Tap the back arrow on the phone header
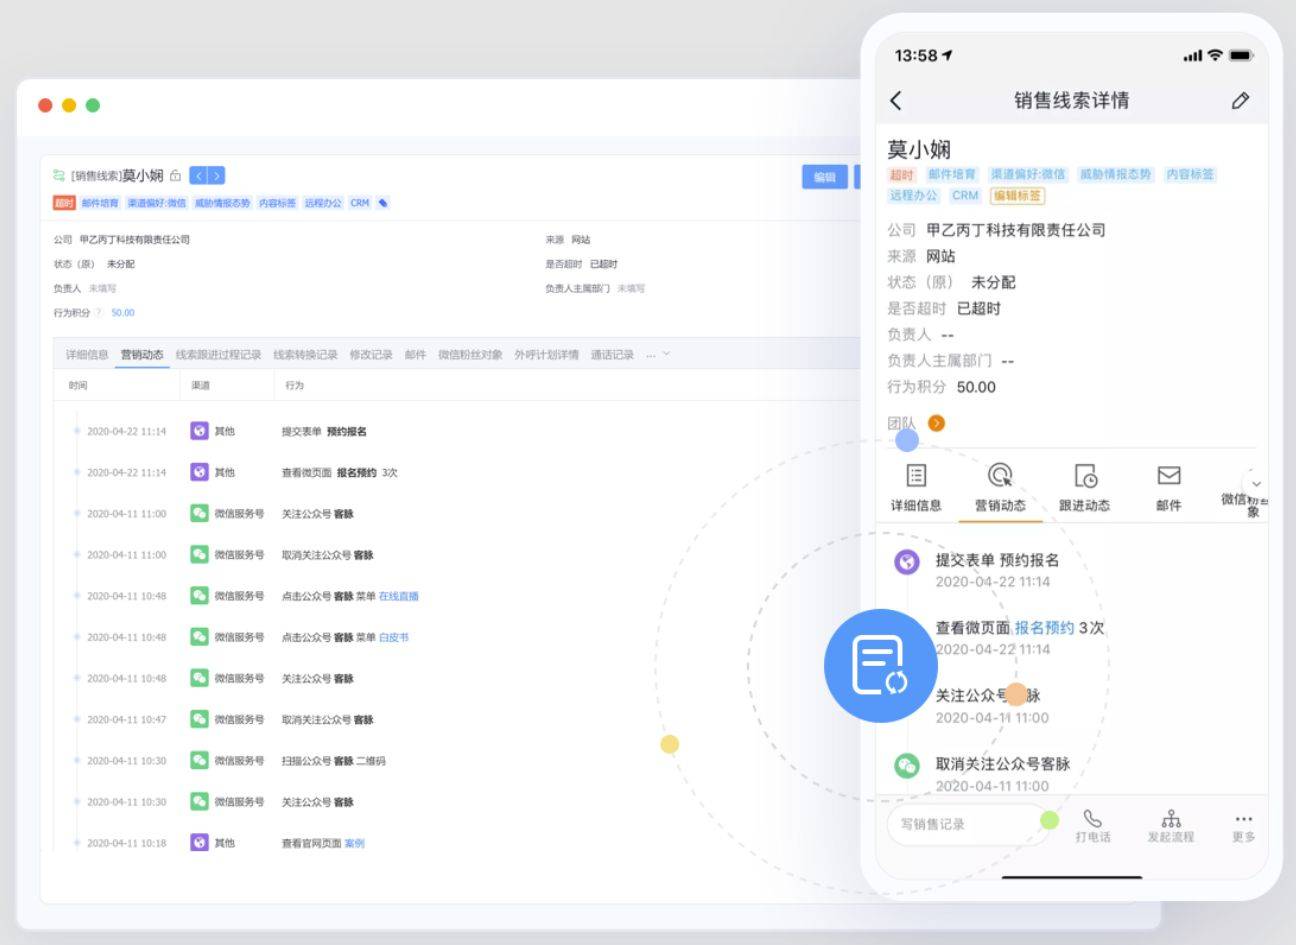Image resolution: width=1296 pixels, height=945 pixels. 896,100
